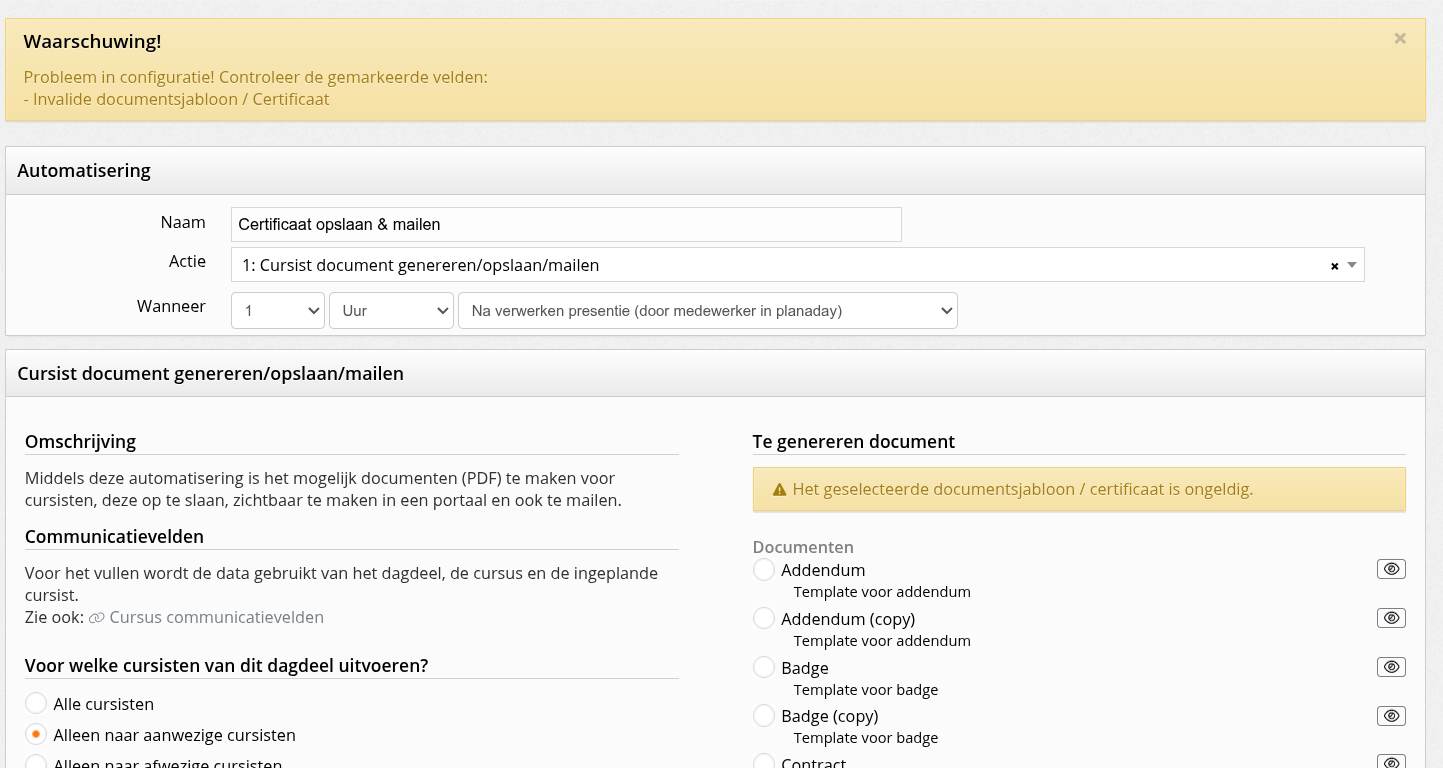Clear the selected Actie with the x icon
Screen dimensions: 1443x768
coord(1334,266)
